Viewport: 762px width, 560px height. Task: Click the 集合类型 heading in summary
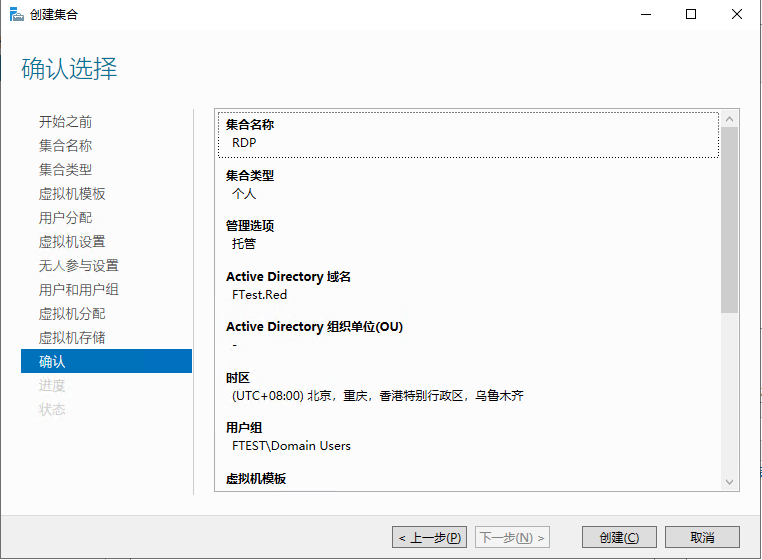[x=250, y=175]
